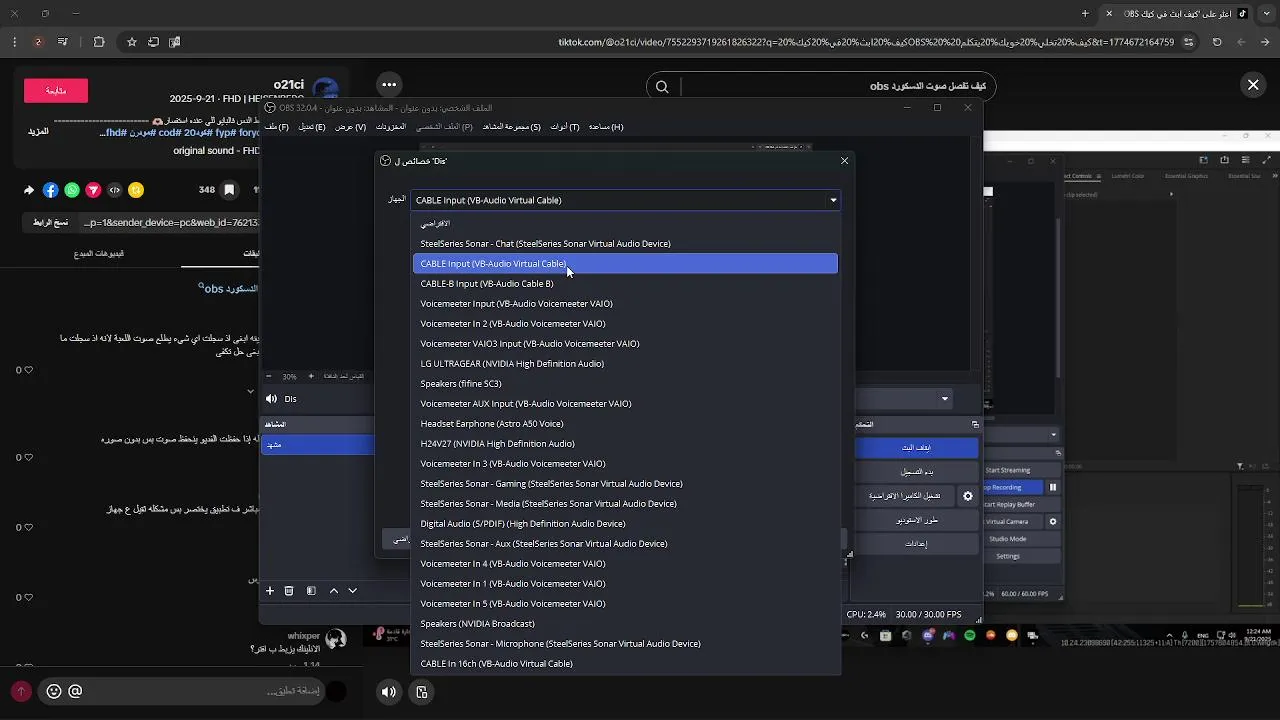Click the copy link button
The image size is (1280, 720).
click(50, 222)
